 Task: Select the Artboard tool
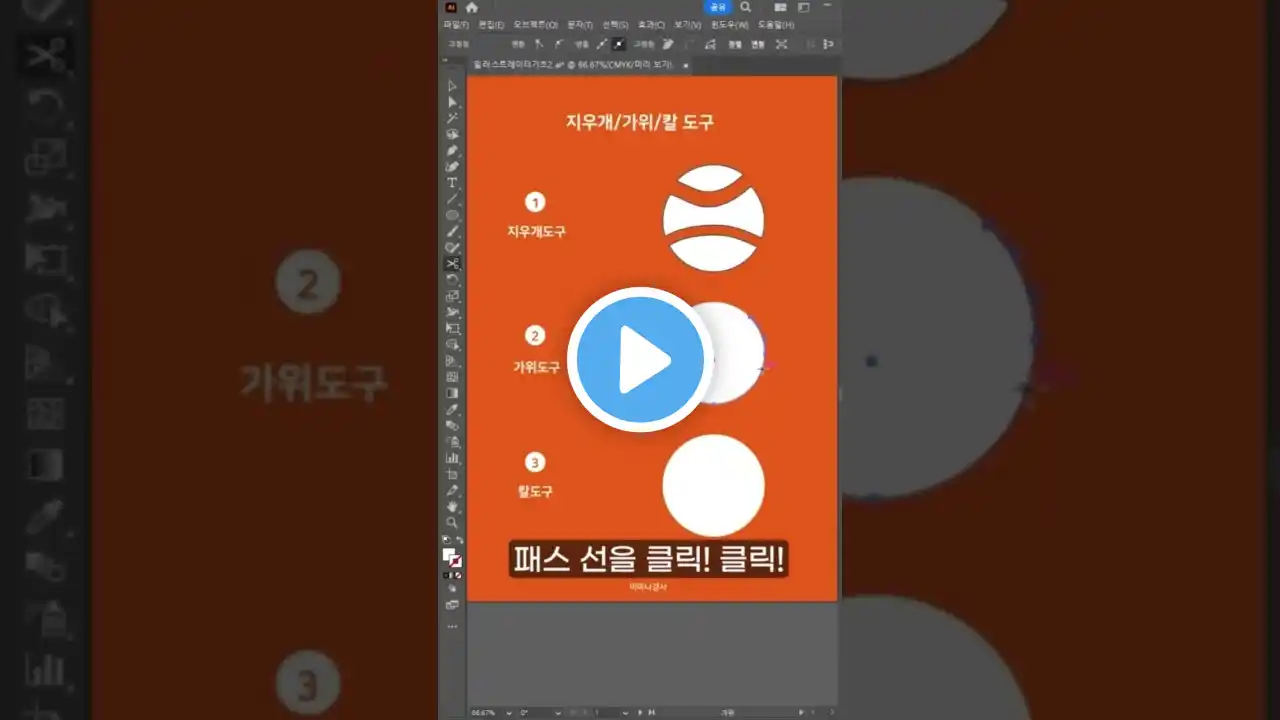click(x=453, y=474)
